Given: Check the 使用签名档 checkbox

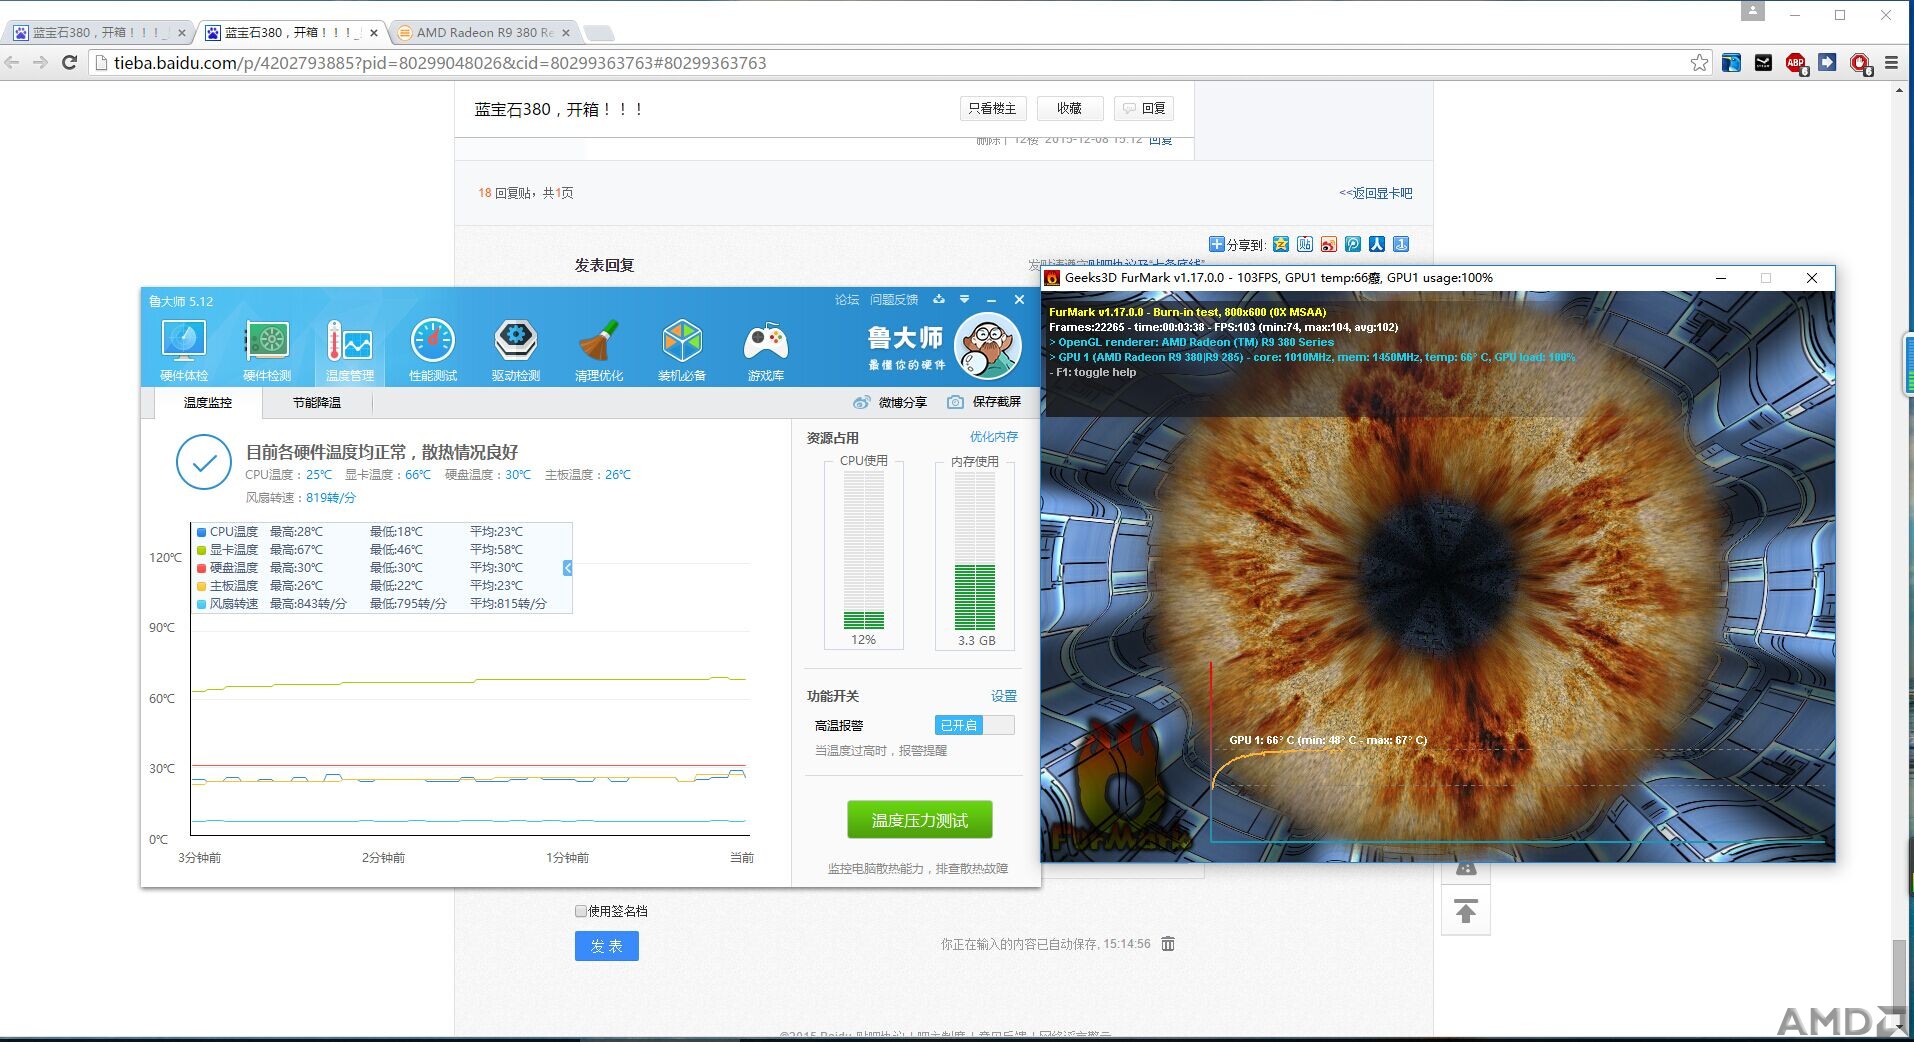Looking at the screenshot, I should pos(581,911).
